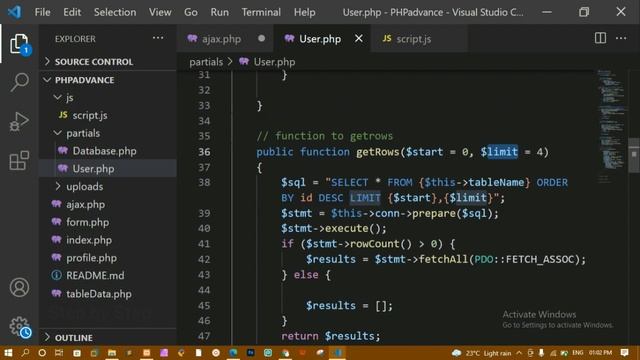Click the highlighted LIMIT keyword in SQL

pos(365,198)
